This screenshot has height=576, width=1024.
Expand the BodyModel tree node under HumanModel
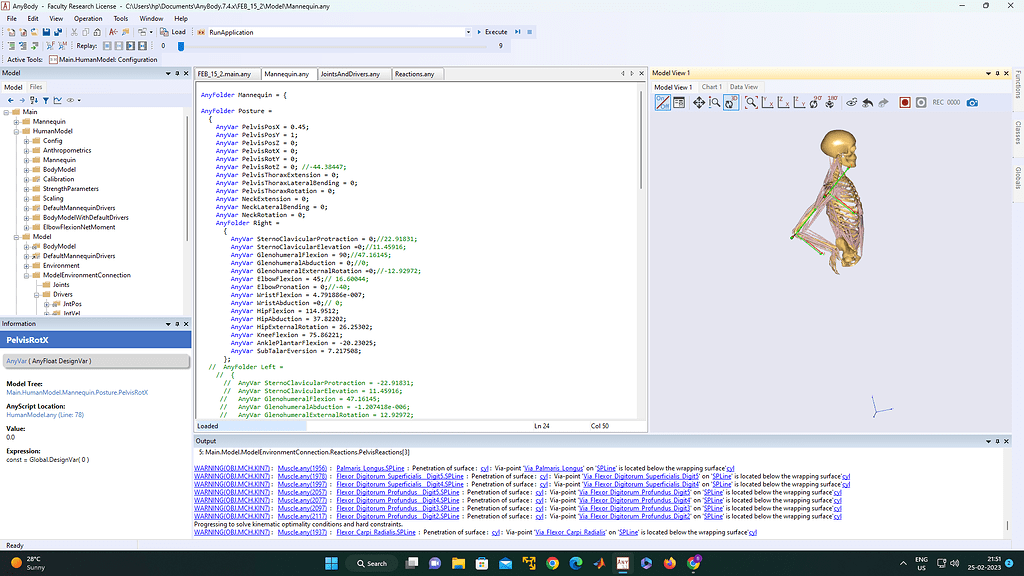pyautogui.click(x=26, y=169)
